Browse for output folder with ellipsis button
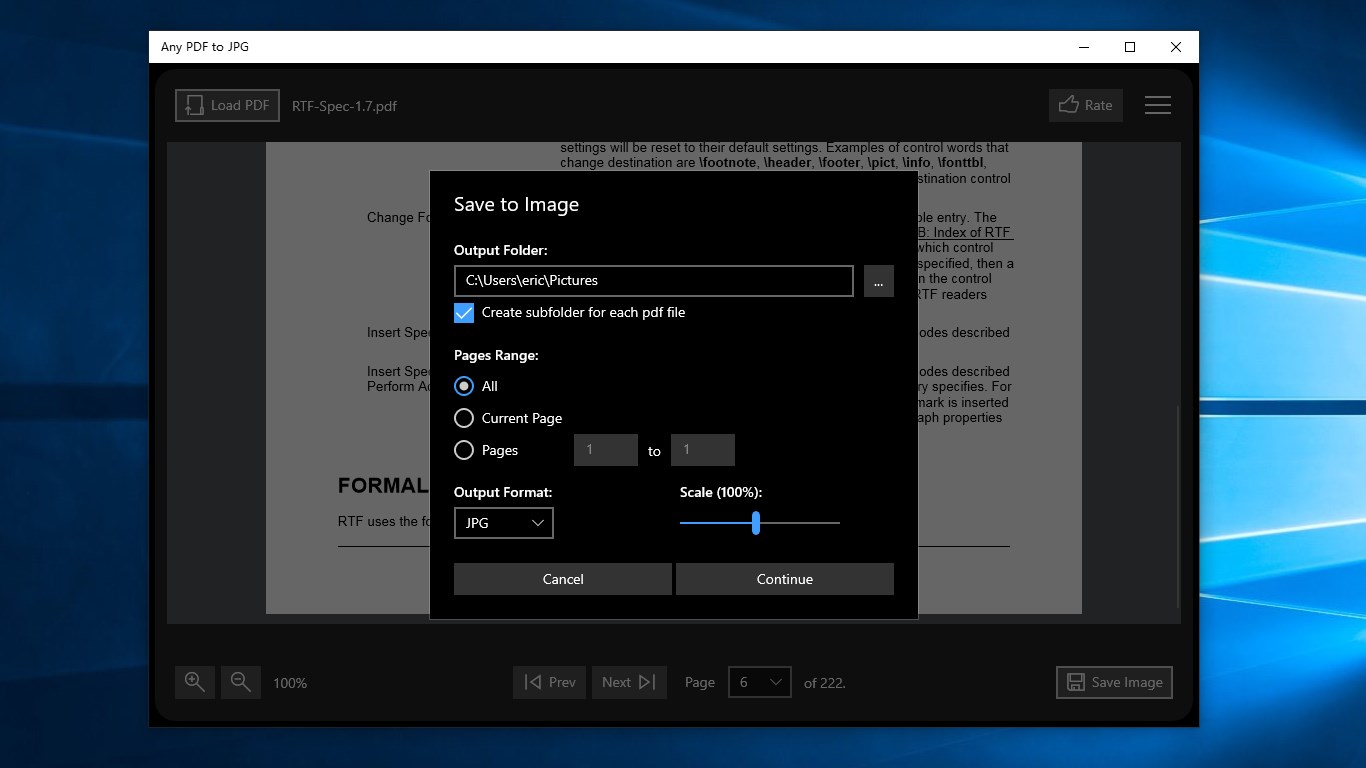This screenshot has width=1366, height=768. 878,281
